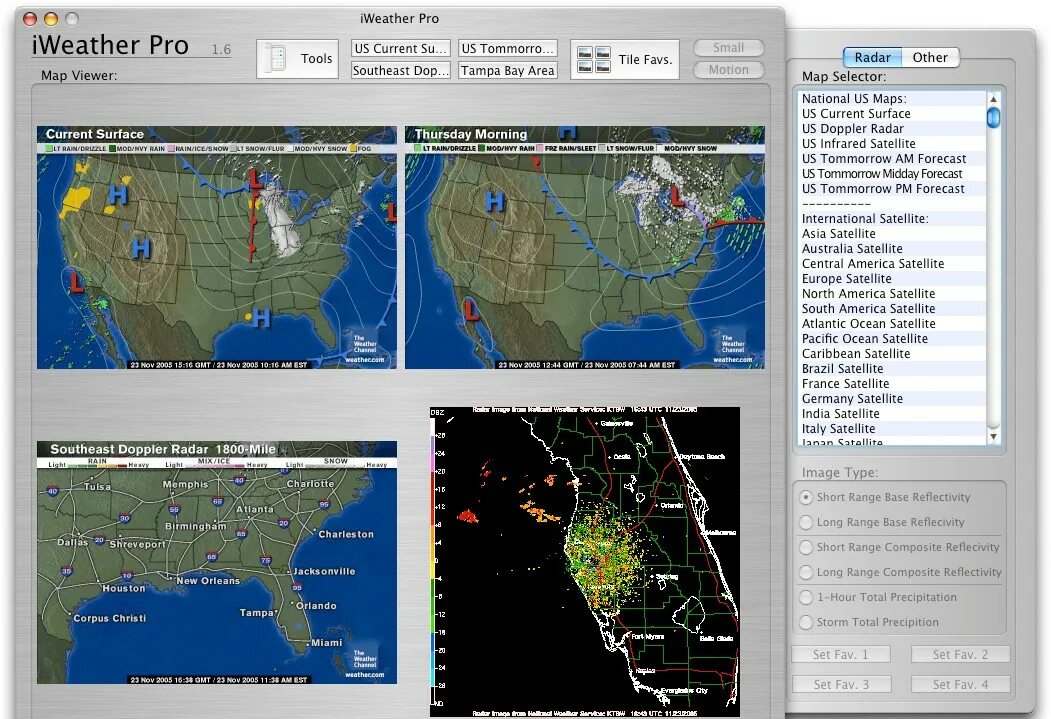Select Long Range Composite Reflectivity radio
This screenshot has height=719, width=1051.
(806, 572)
